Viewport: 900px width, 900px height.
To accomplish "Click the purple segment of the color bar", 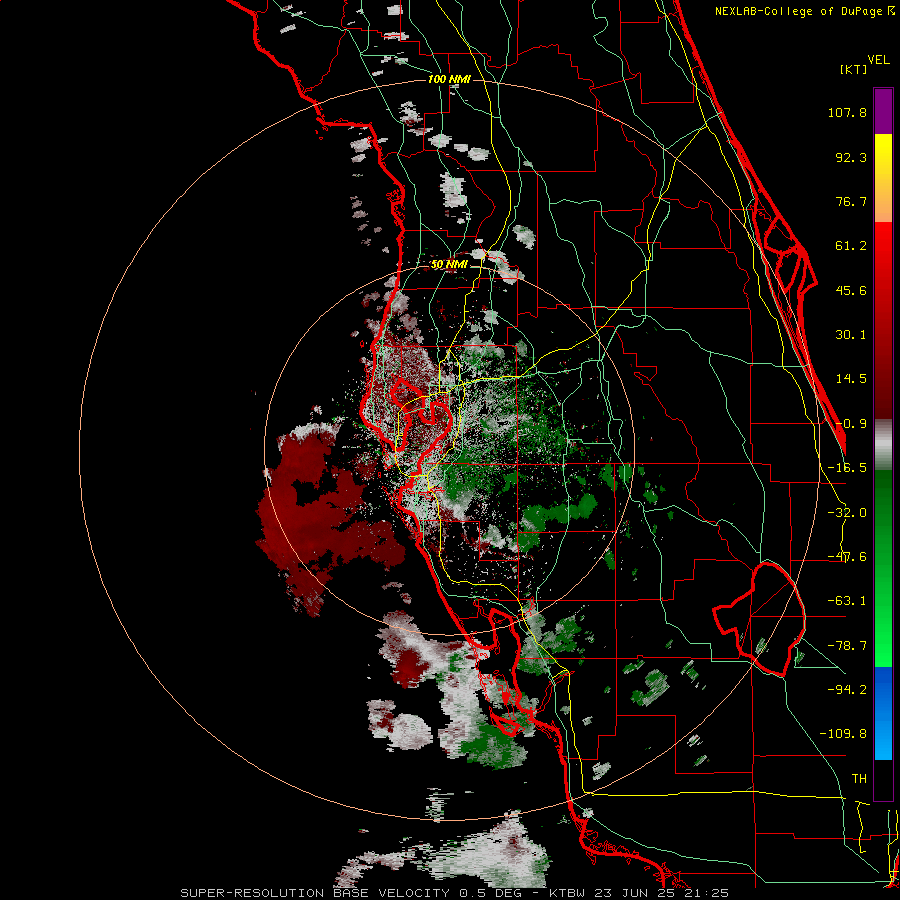I will click(x=883, y=111).
